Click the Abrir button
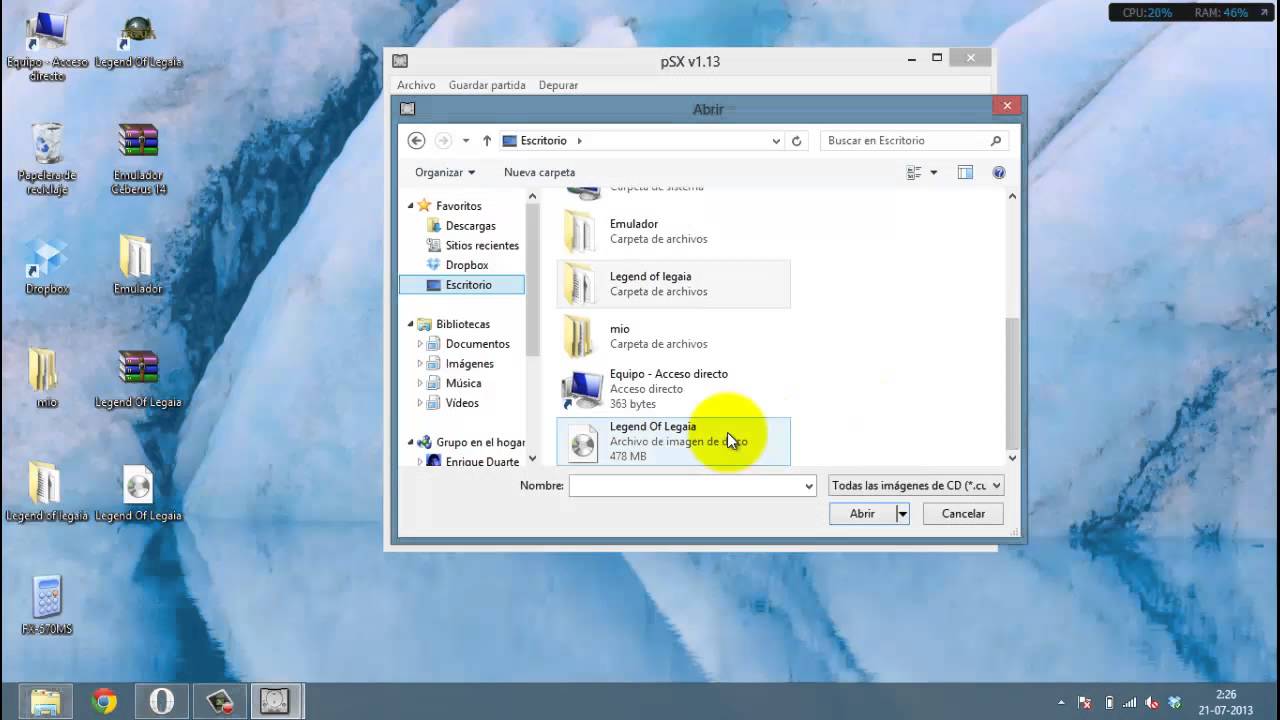The width and height of the screenshot is (1280, 720). [862, 514]
